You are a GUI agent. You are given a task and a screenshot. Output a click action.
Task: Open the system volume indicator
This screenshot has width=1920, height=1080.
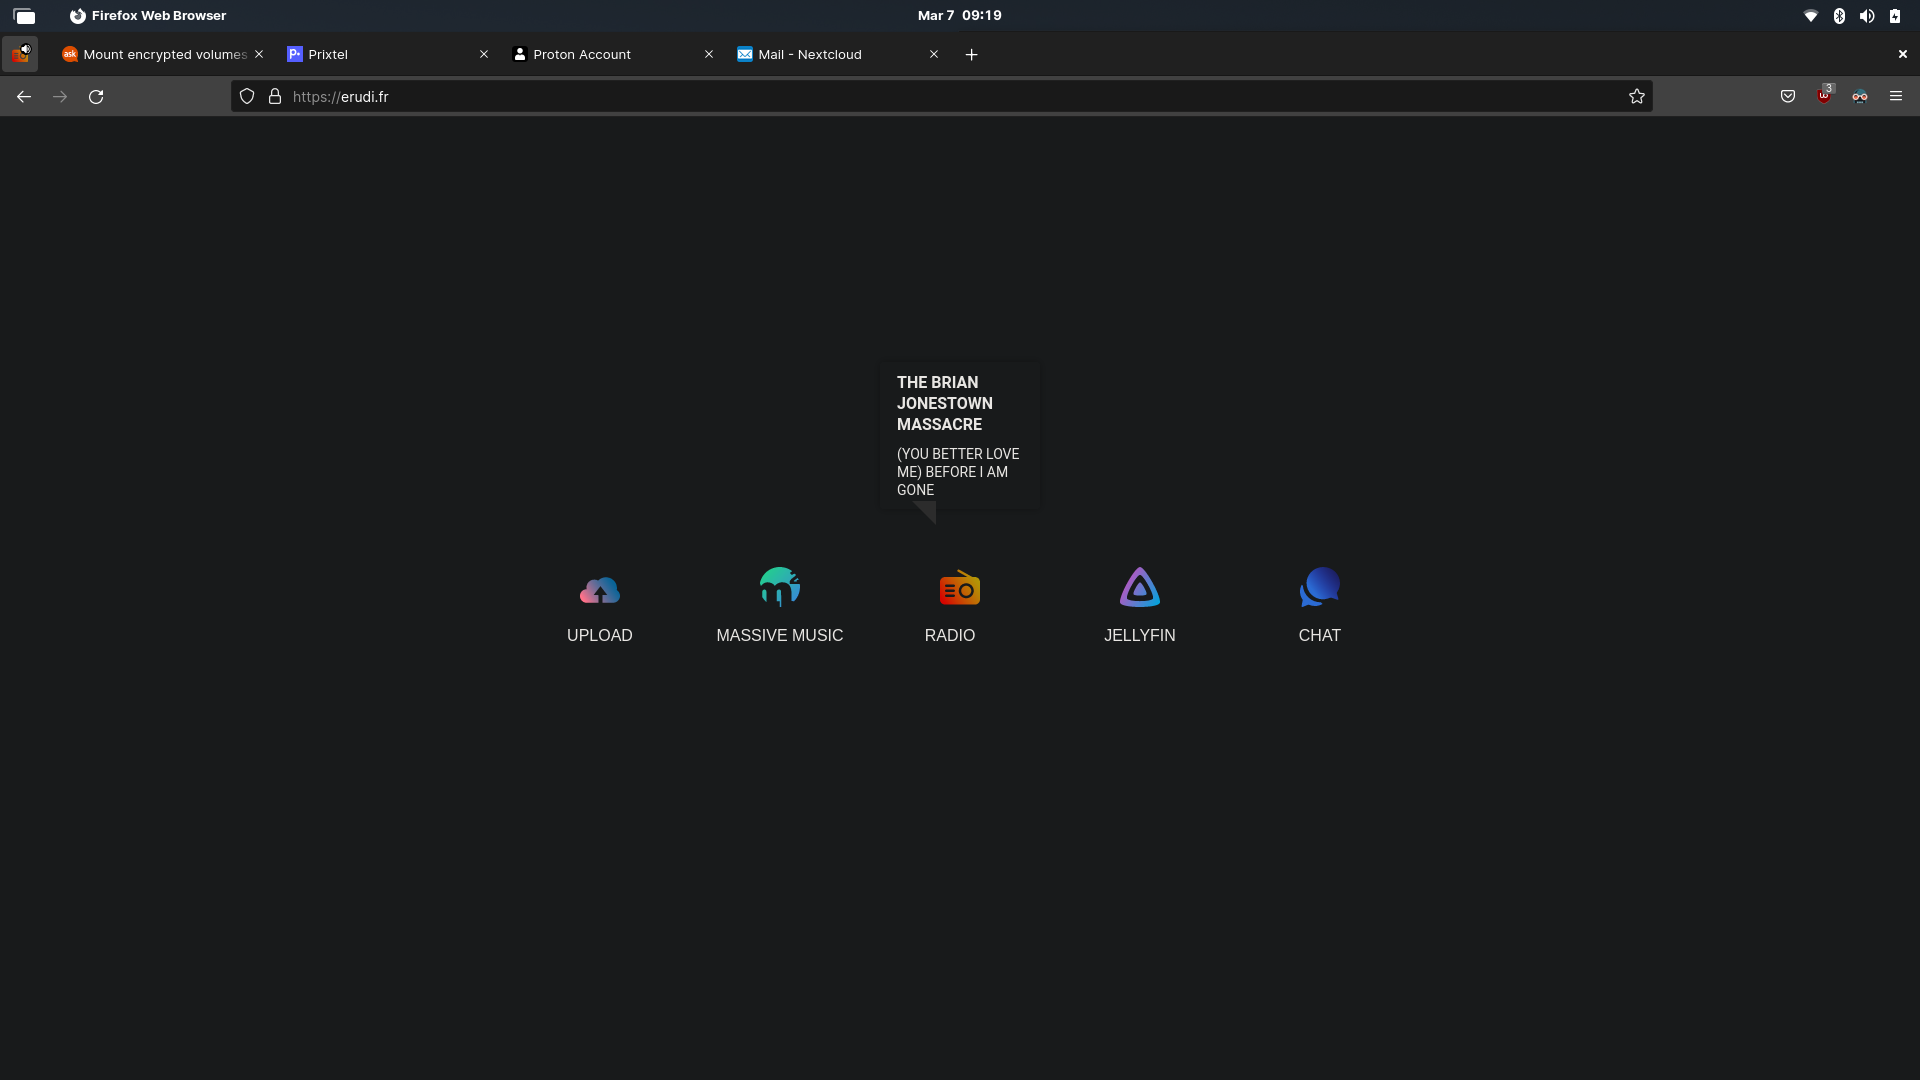pyautogui.click(x=1867, y=16)
